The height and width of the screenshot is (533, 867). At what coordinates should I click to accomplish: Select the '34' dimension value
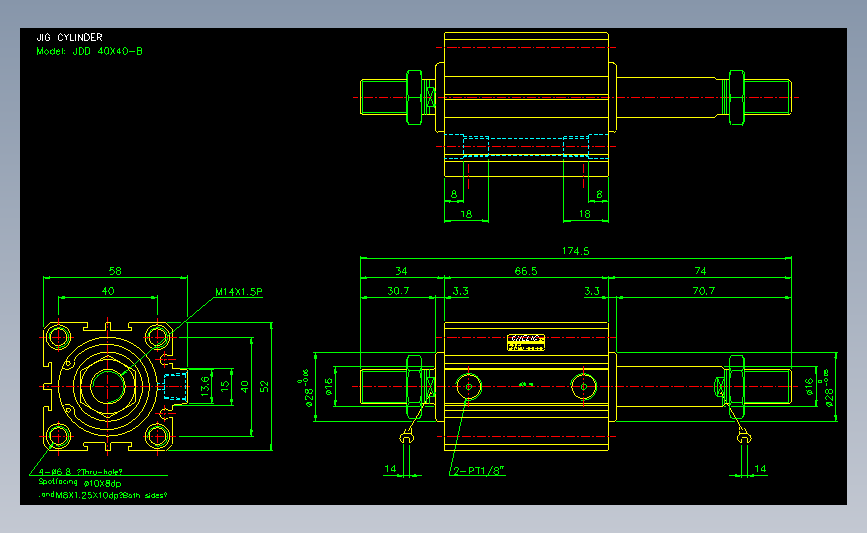click(x=401, y=271)
